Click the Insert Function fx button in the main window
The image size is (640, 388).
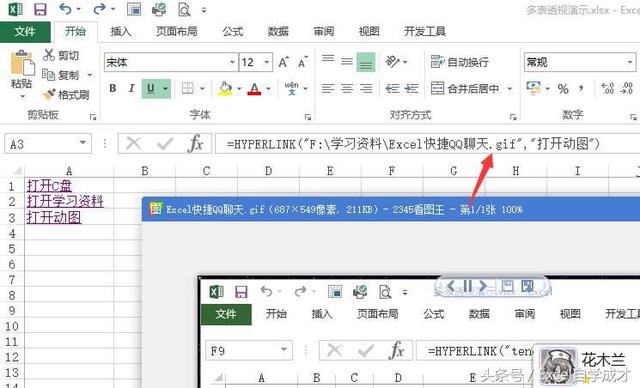point(195,144)
